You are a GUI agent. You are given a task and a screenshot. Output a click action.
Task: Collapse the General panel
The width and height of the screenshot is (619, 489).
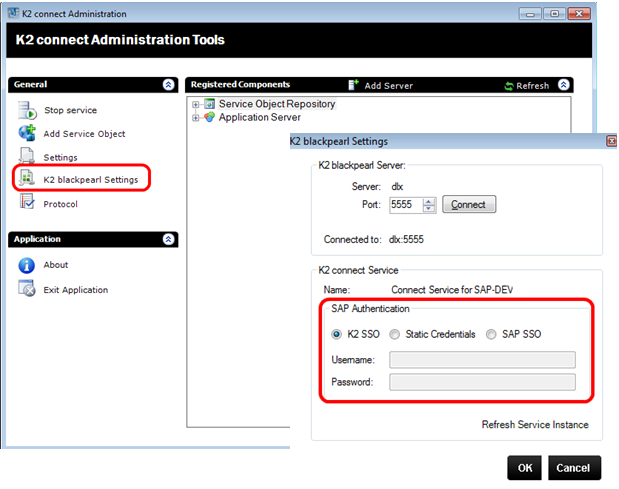pyautogui.click(x=169, y=84)
